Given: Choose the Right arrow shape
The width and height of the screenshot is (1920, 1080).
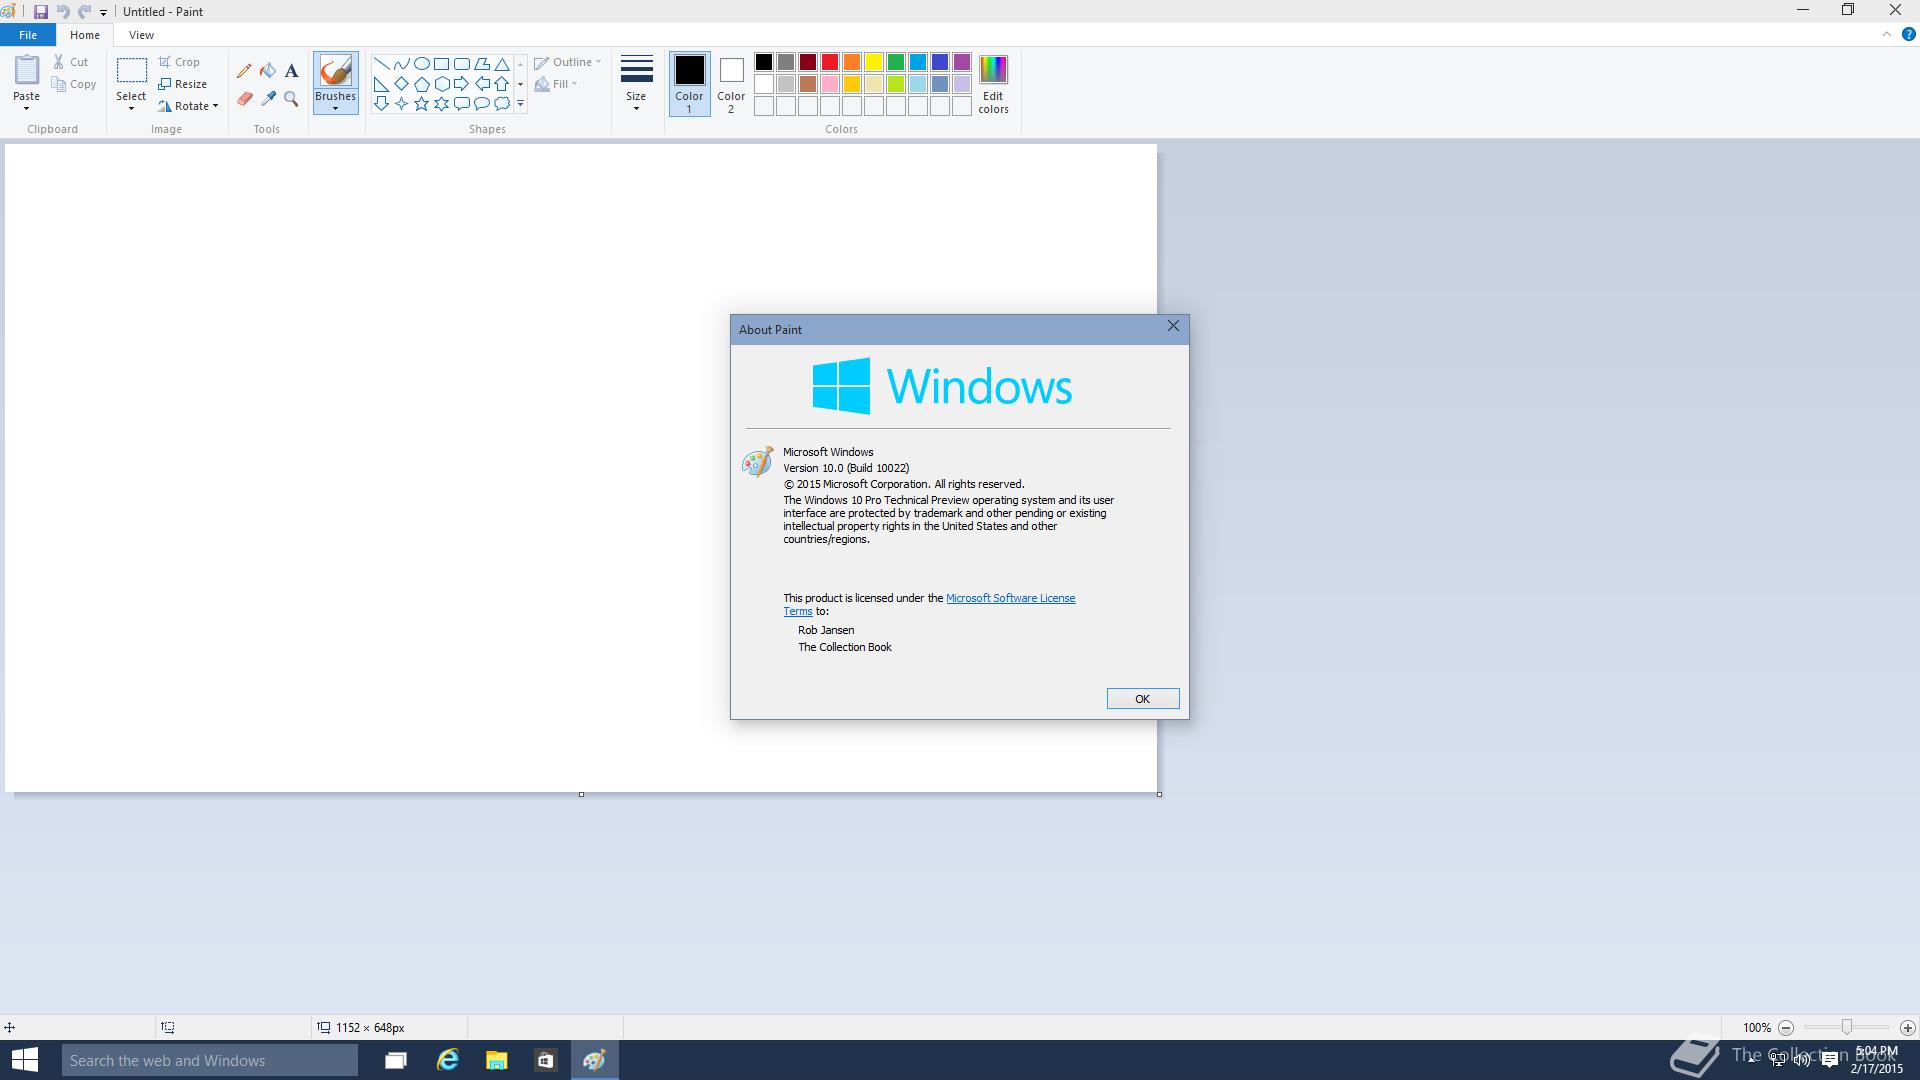Looking at the screenshot, I should point(461,84).
